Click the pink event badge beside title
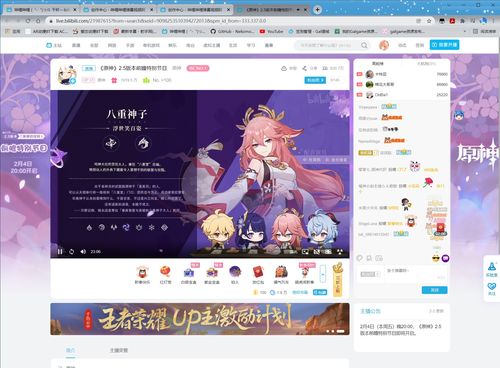Screen dimensions: 500x368 pos(198,68)
